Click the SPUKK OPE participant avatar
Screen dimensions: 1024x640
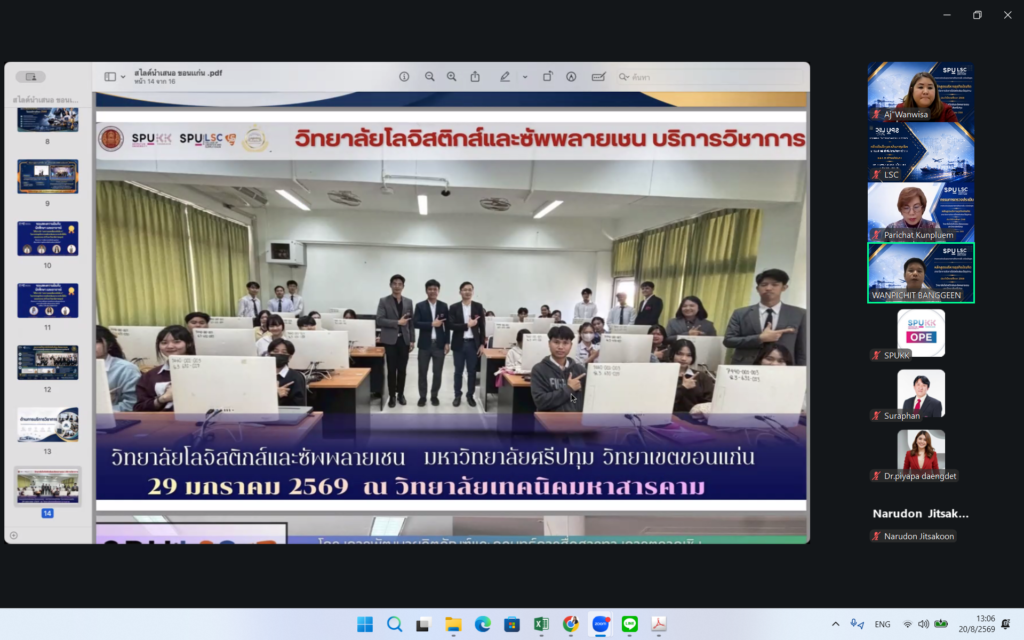coord(921,333)
